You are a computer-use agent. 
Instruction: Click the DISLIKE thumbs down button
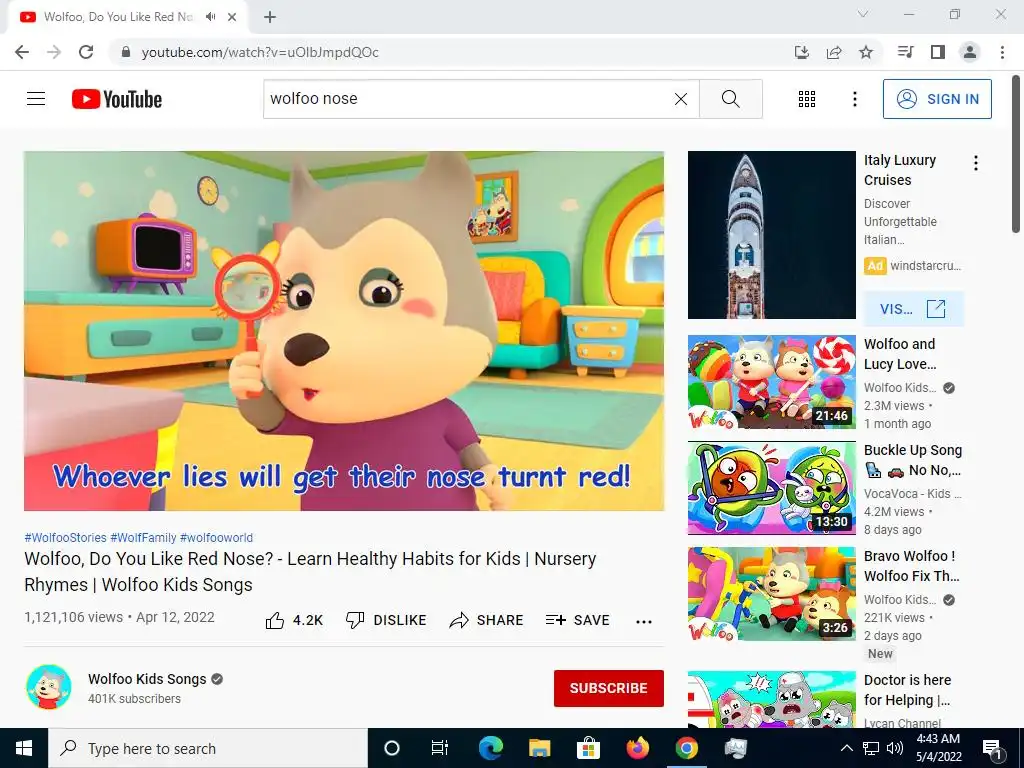386,620
